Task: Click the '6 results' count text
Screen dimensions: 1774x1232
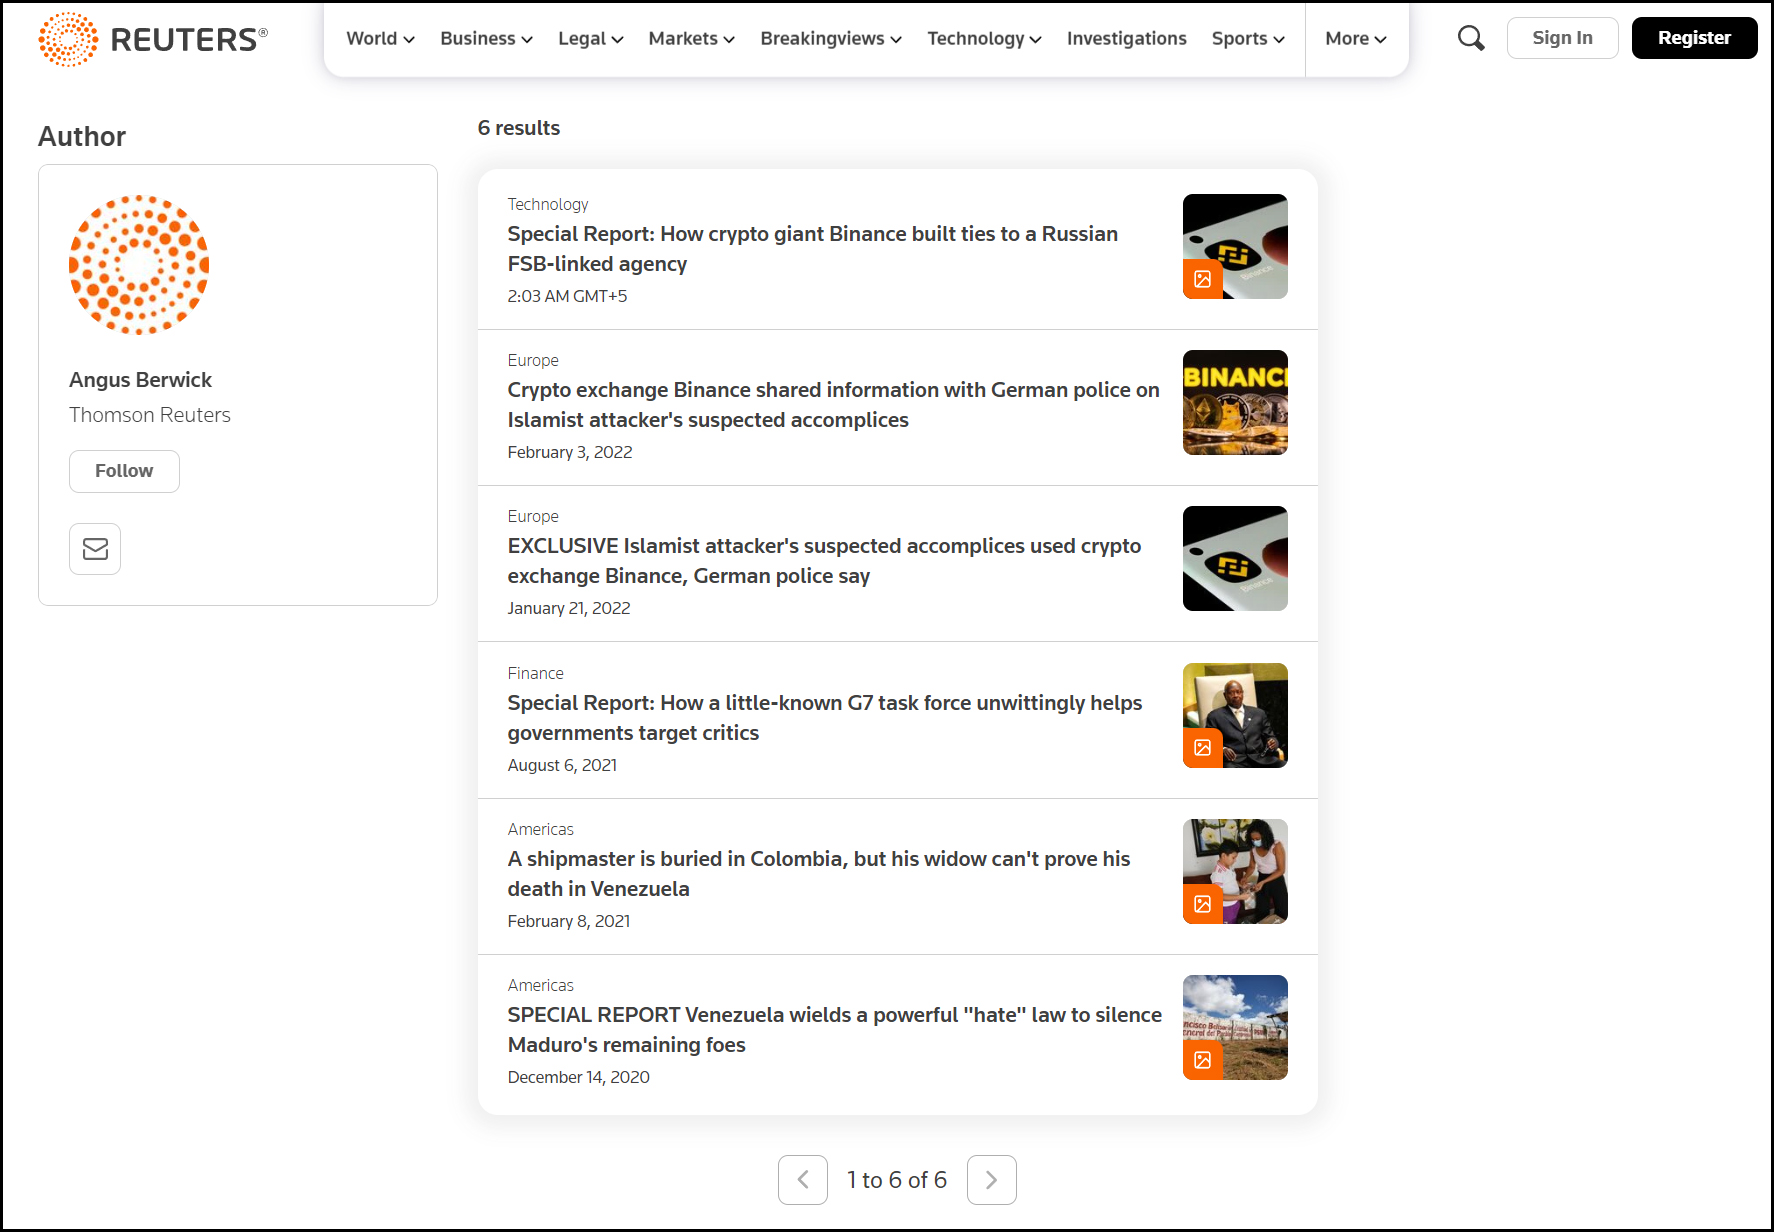Action: pos(518,128)
